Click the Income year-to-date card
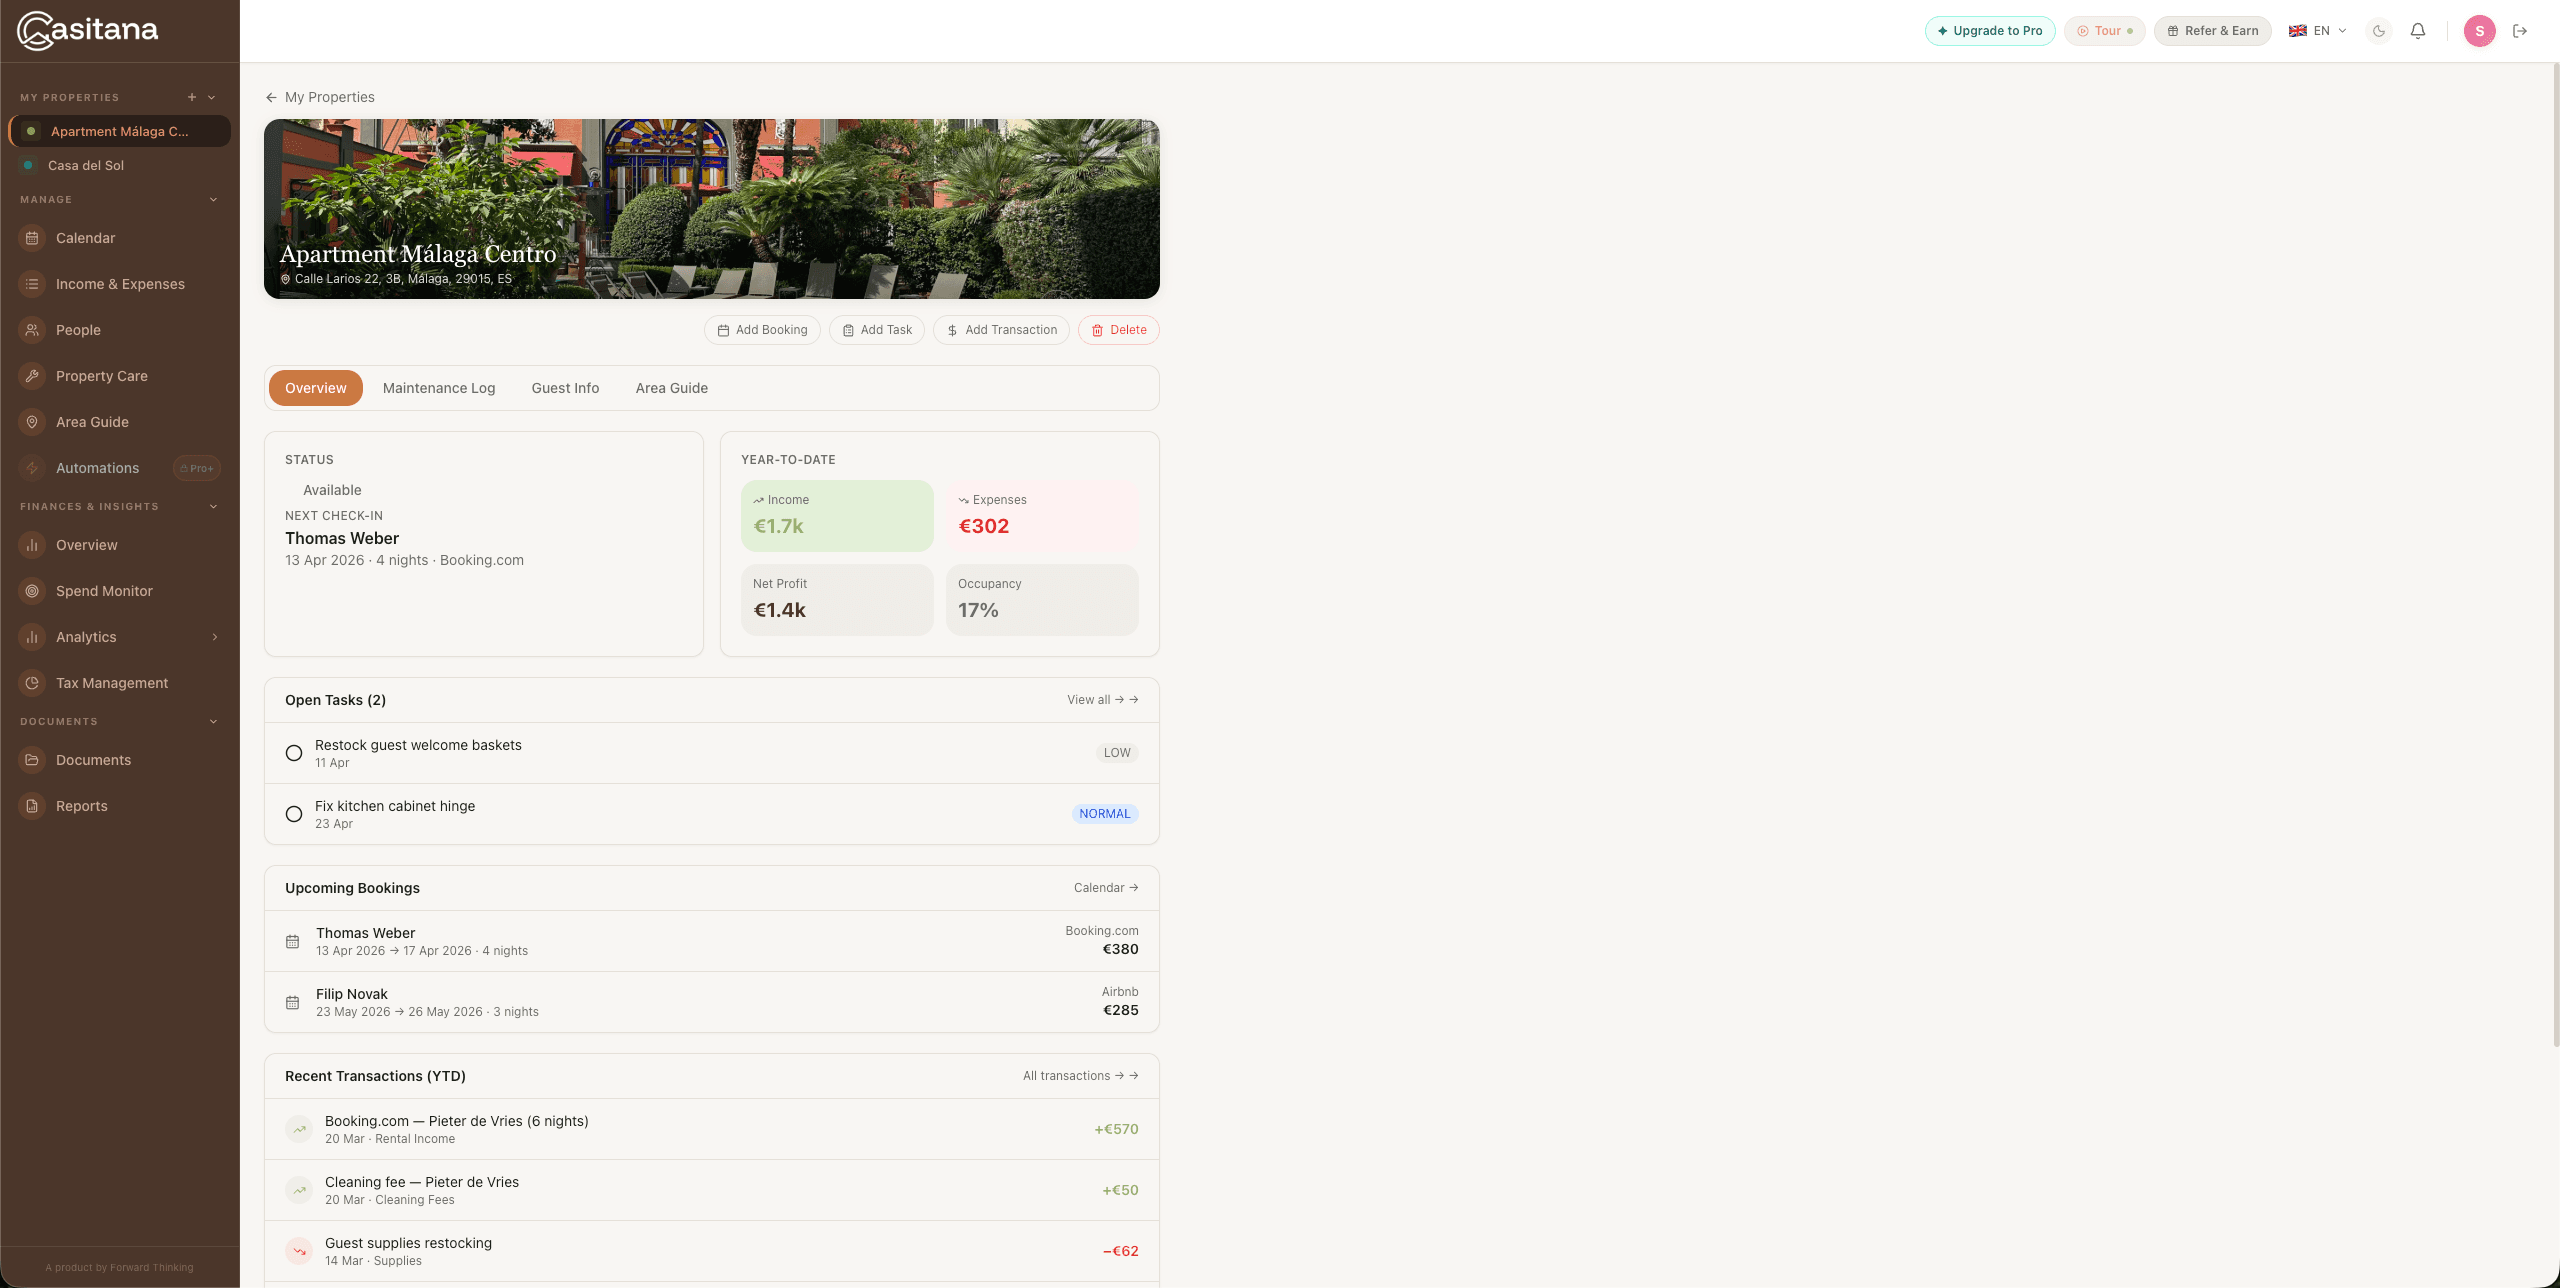This screenshot has width=2560, height=1288. (x=837, y=516)
